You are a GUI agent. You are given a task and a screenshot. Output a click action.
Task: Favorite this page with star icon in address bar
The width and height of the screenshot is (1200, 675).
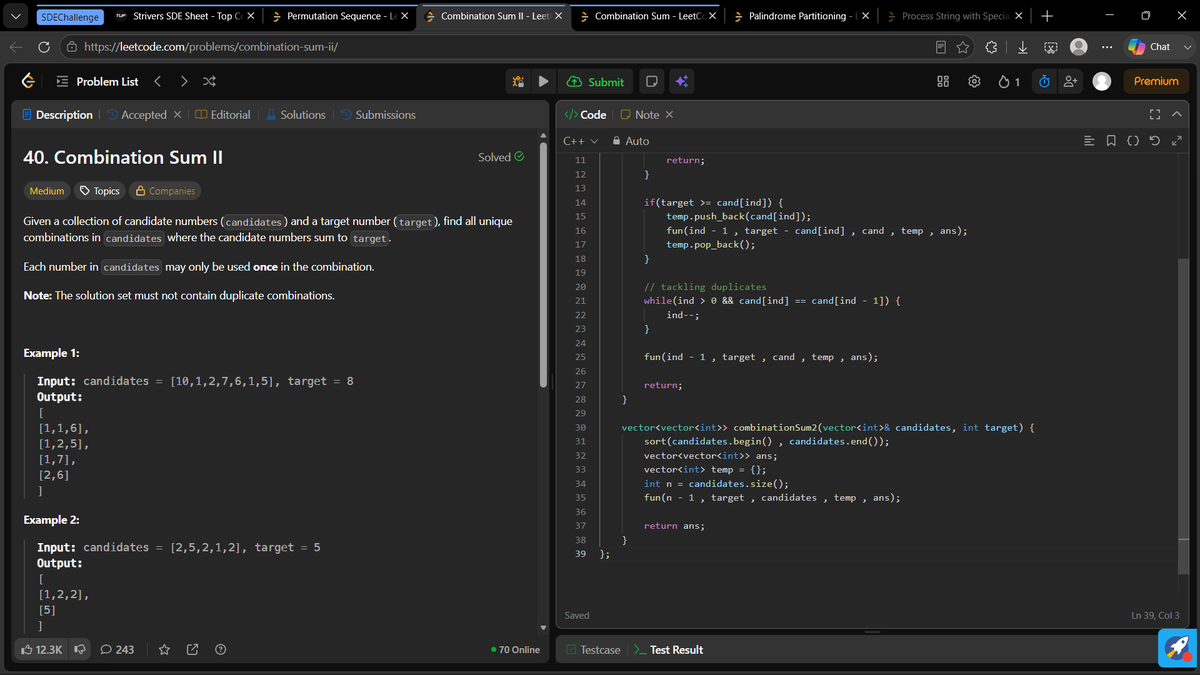(x=963, y=47)
